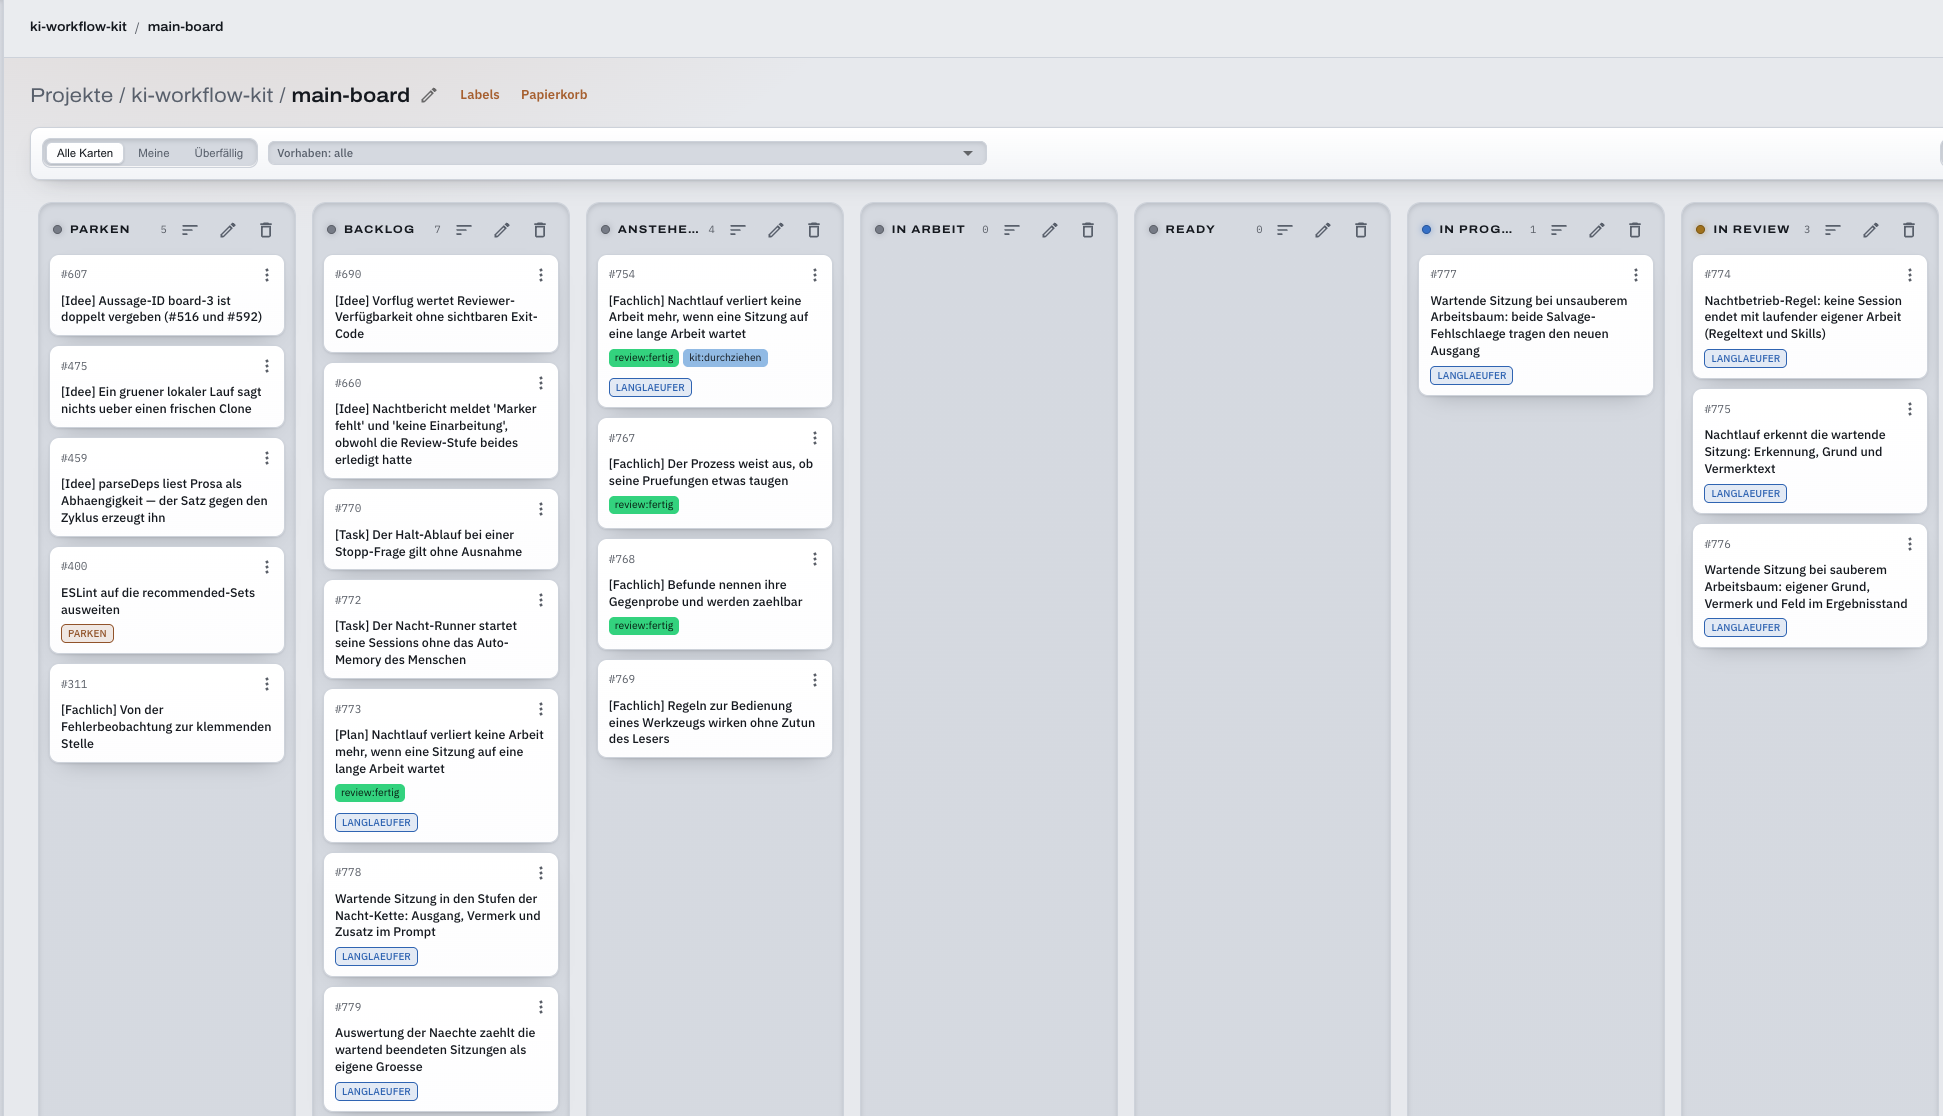Switch to the Meine filter
Viewport: 1943px width, 1116px height.
(x=154, y=153)
